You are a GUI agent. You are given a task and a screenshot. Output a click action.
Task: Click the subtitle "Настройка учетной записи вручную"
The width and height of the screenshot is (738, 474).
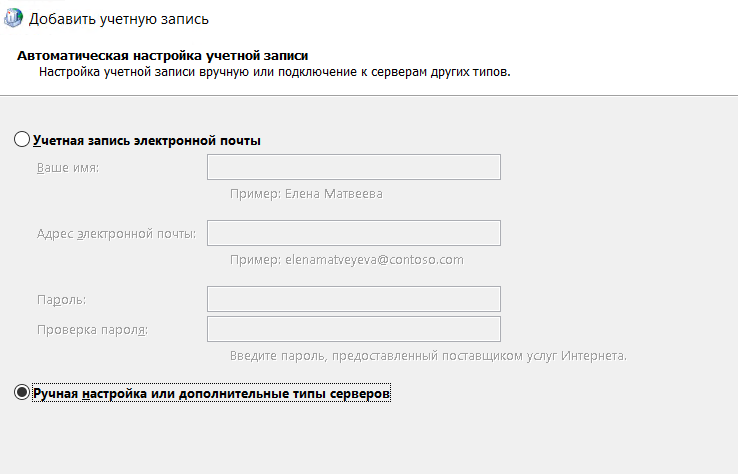274,73
